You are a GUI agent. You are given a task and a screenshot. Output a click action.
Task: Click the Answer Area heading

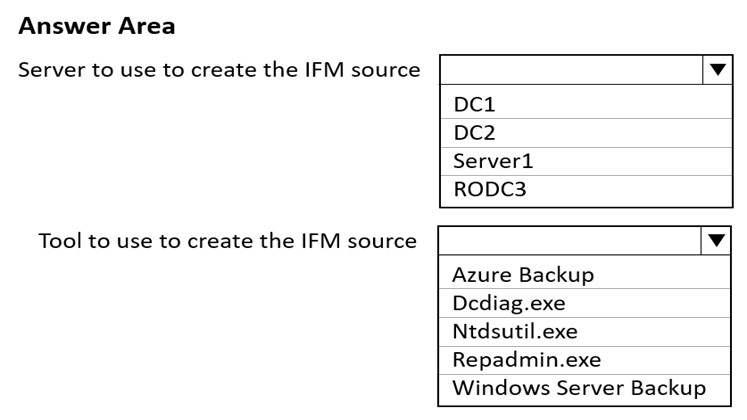click(97, 26)
